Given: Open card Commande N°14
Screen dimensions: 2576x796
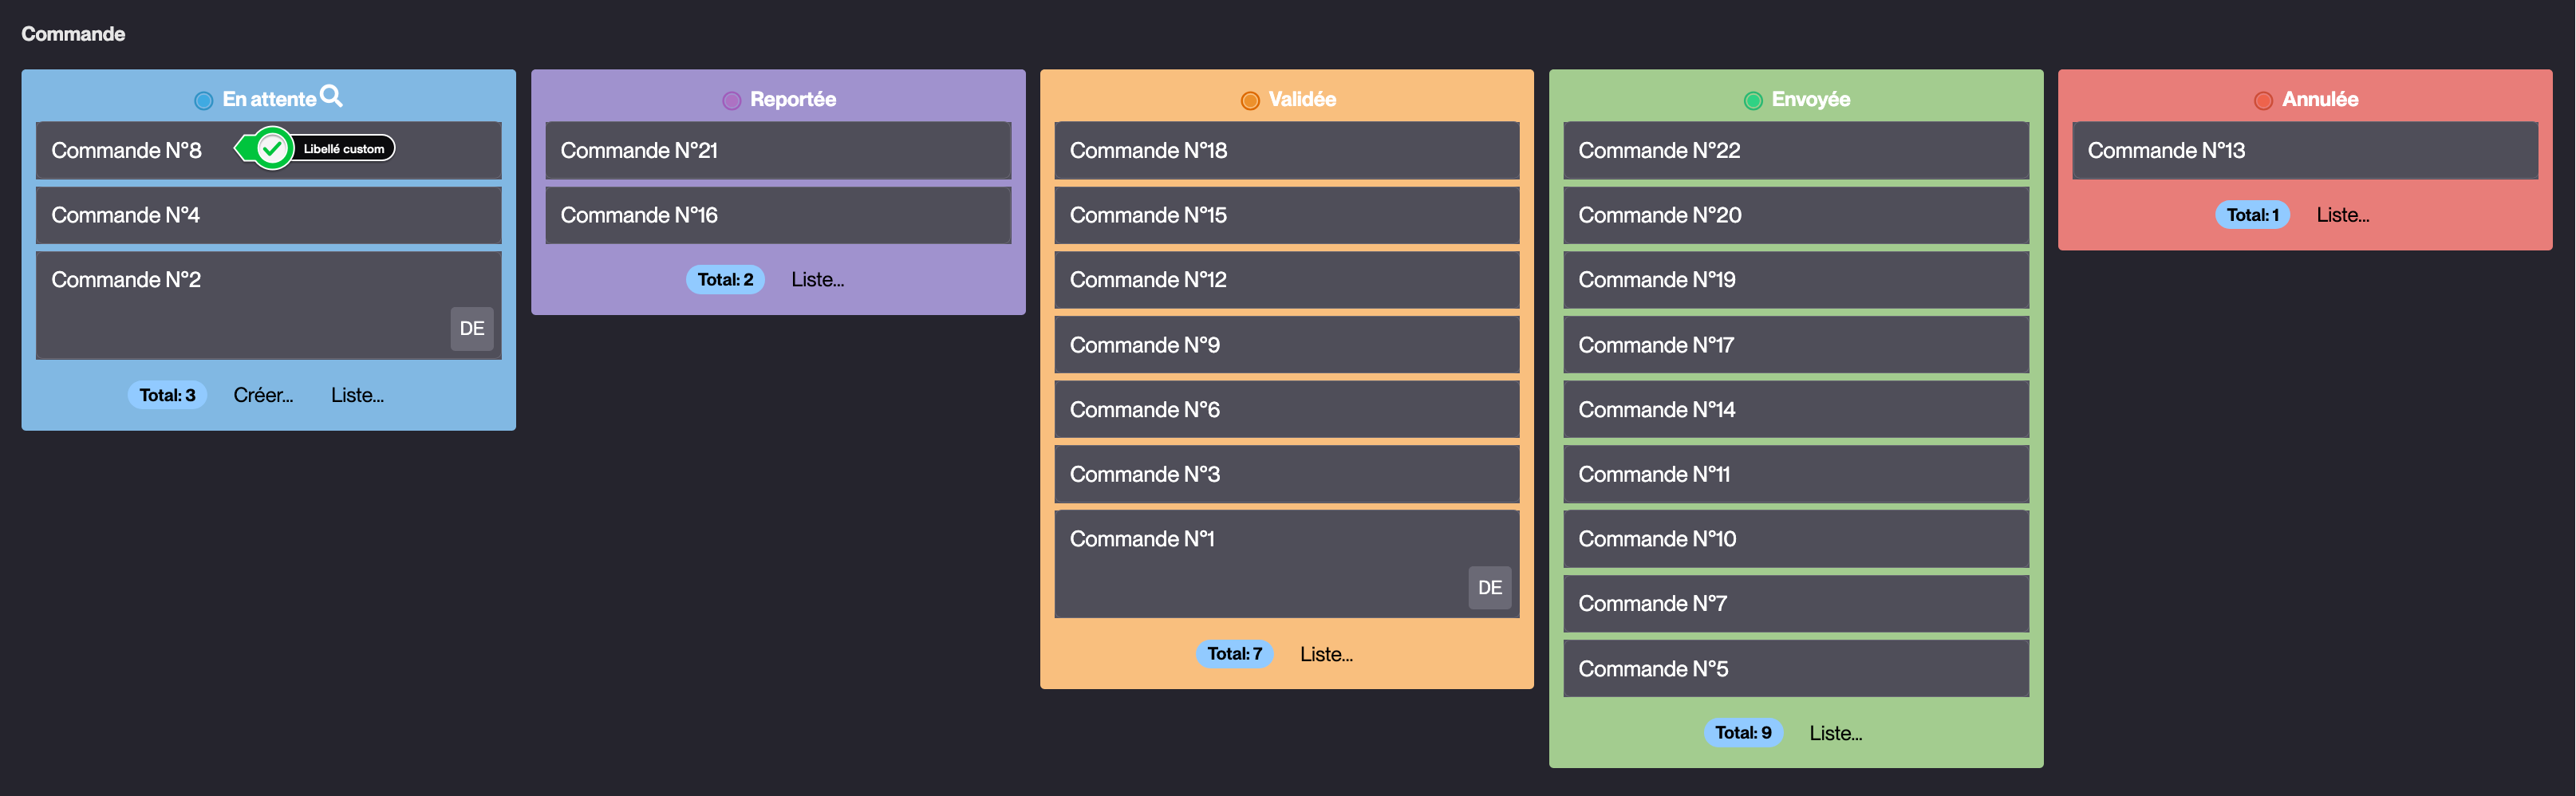Looking at the screenshot, I should point(1796,410).
